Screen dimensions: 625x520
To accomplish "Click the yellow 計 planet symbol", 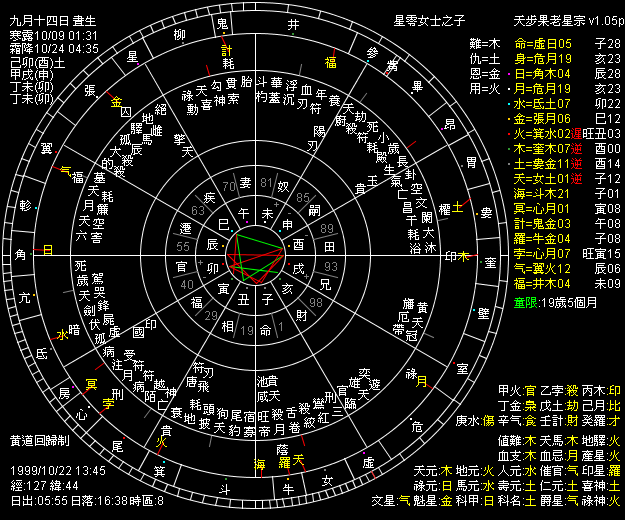I will pyautogui.click(x=226, y=47).
